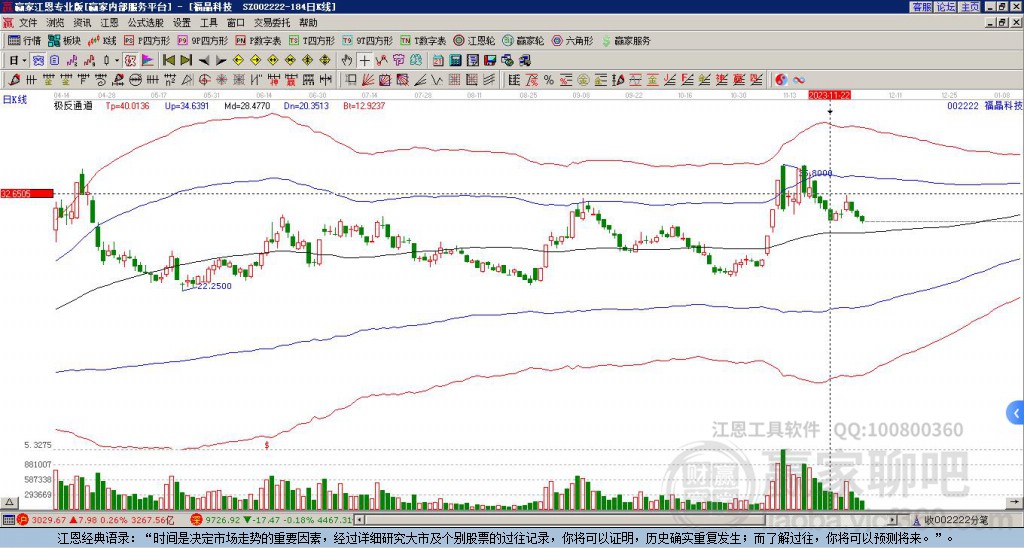Click the Dn=20.3513 indicator value
Viewport: 1024px width, 548px height.
tap(306, 105)
